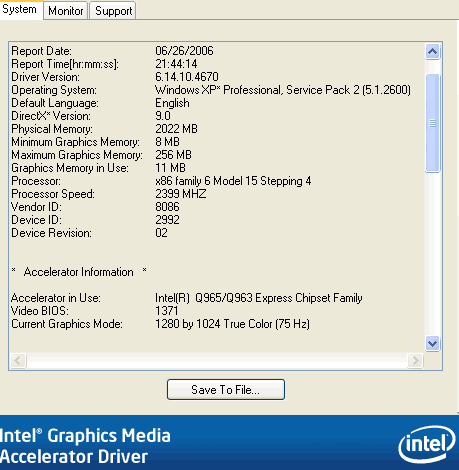This screenshot has width=459, height=470.
Task: Click the Accelerator Information section heading
Action: point(79,272)
